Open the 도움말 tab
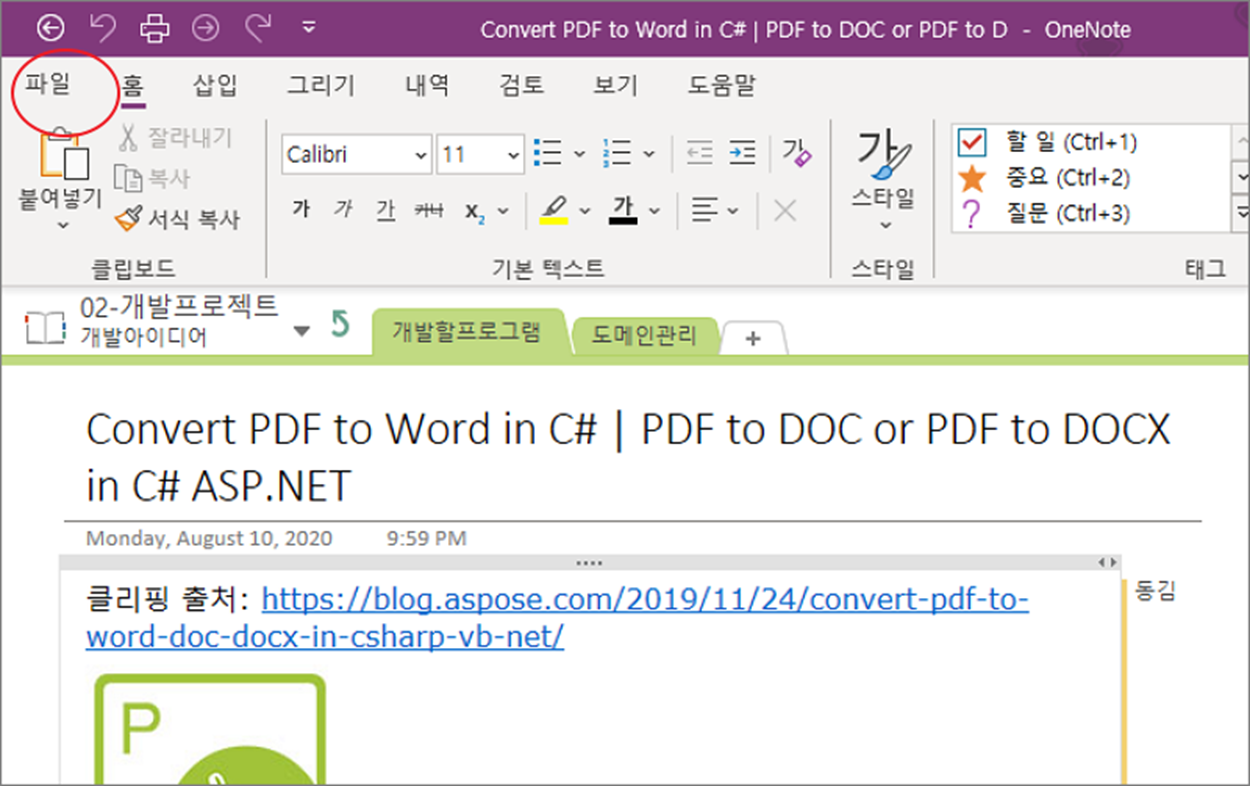Viewport: 1250px width, 786px height. click(x=721, y=85)
